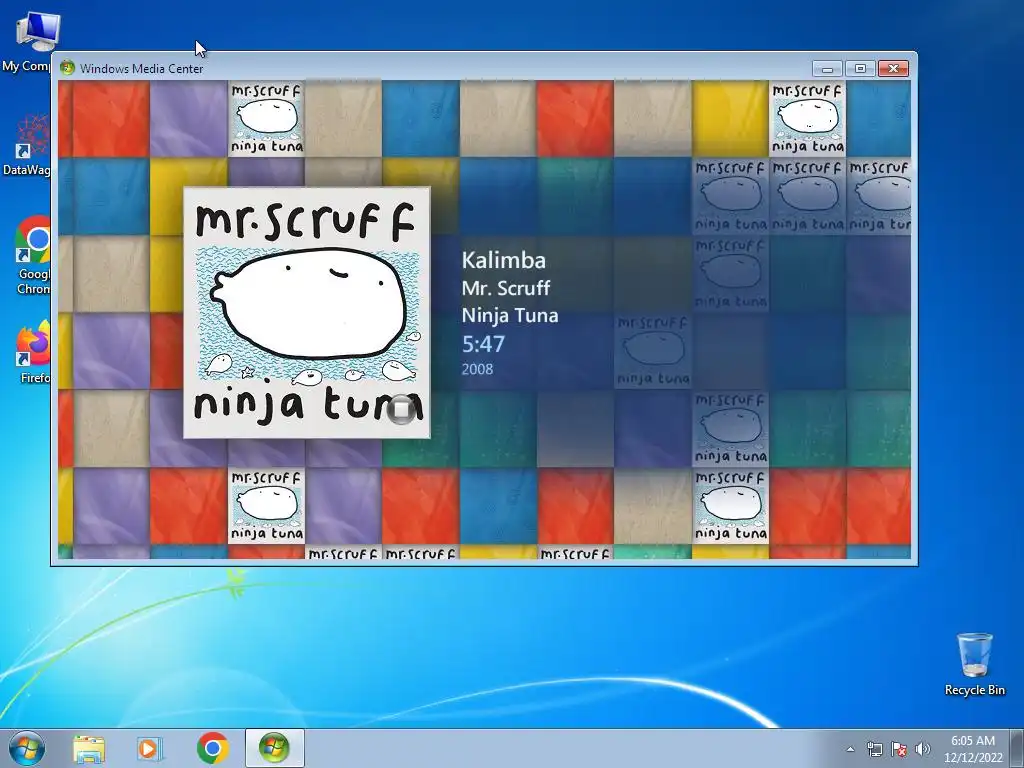Click the track duration 5:47
1024x768 pixels.
point(483,344)
